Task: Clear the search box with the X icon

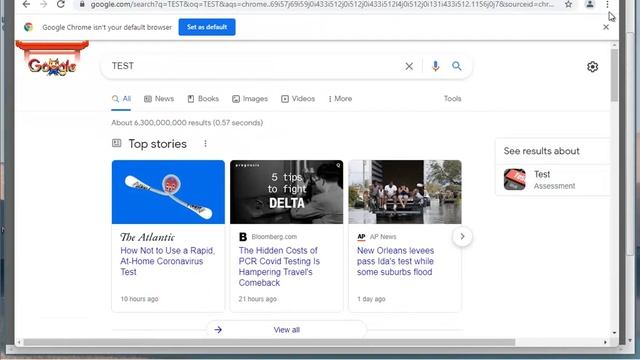Action: 409,66
